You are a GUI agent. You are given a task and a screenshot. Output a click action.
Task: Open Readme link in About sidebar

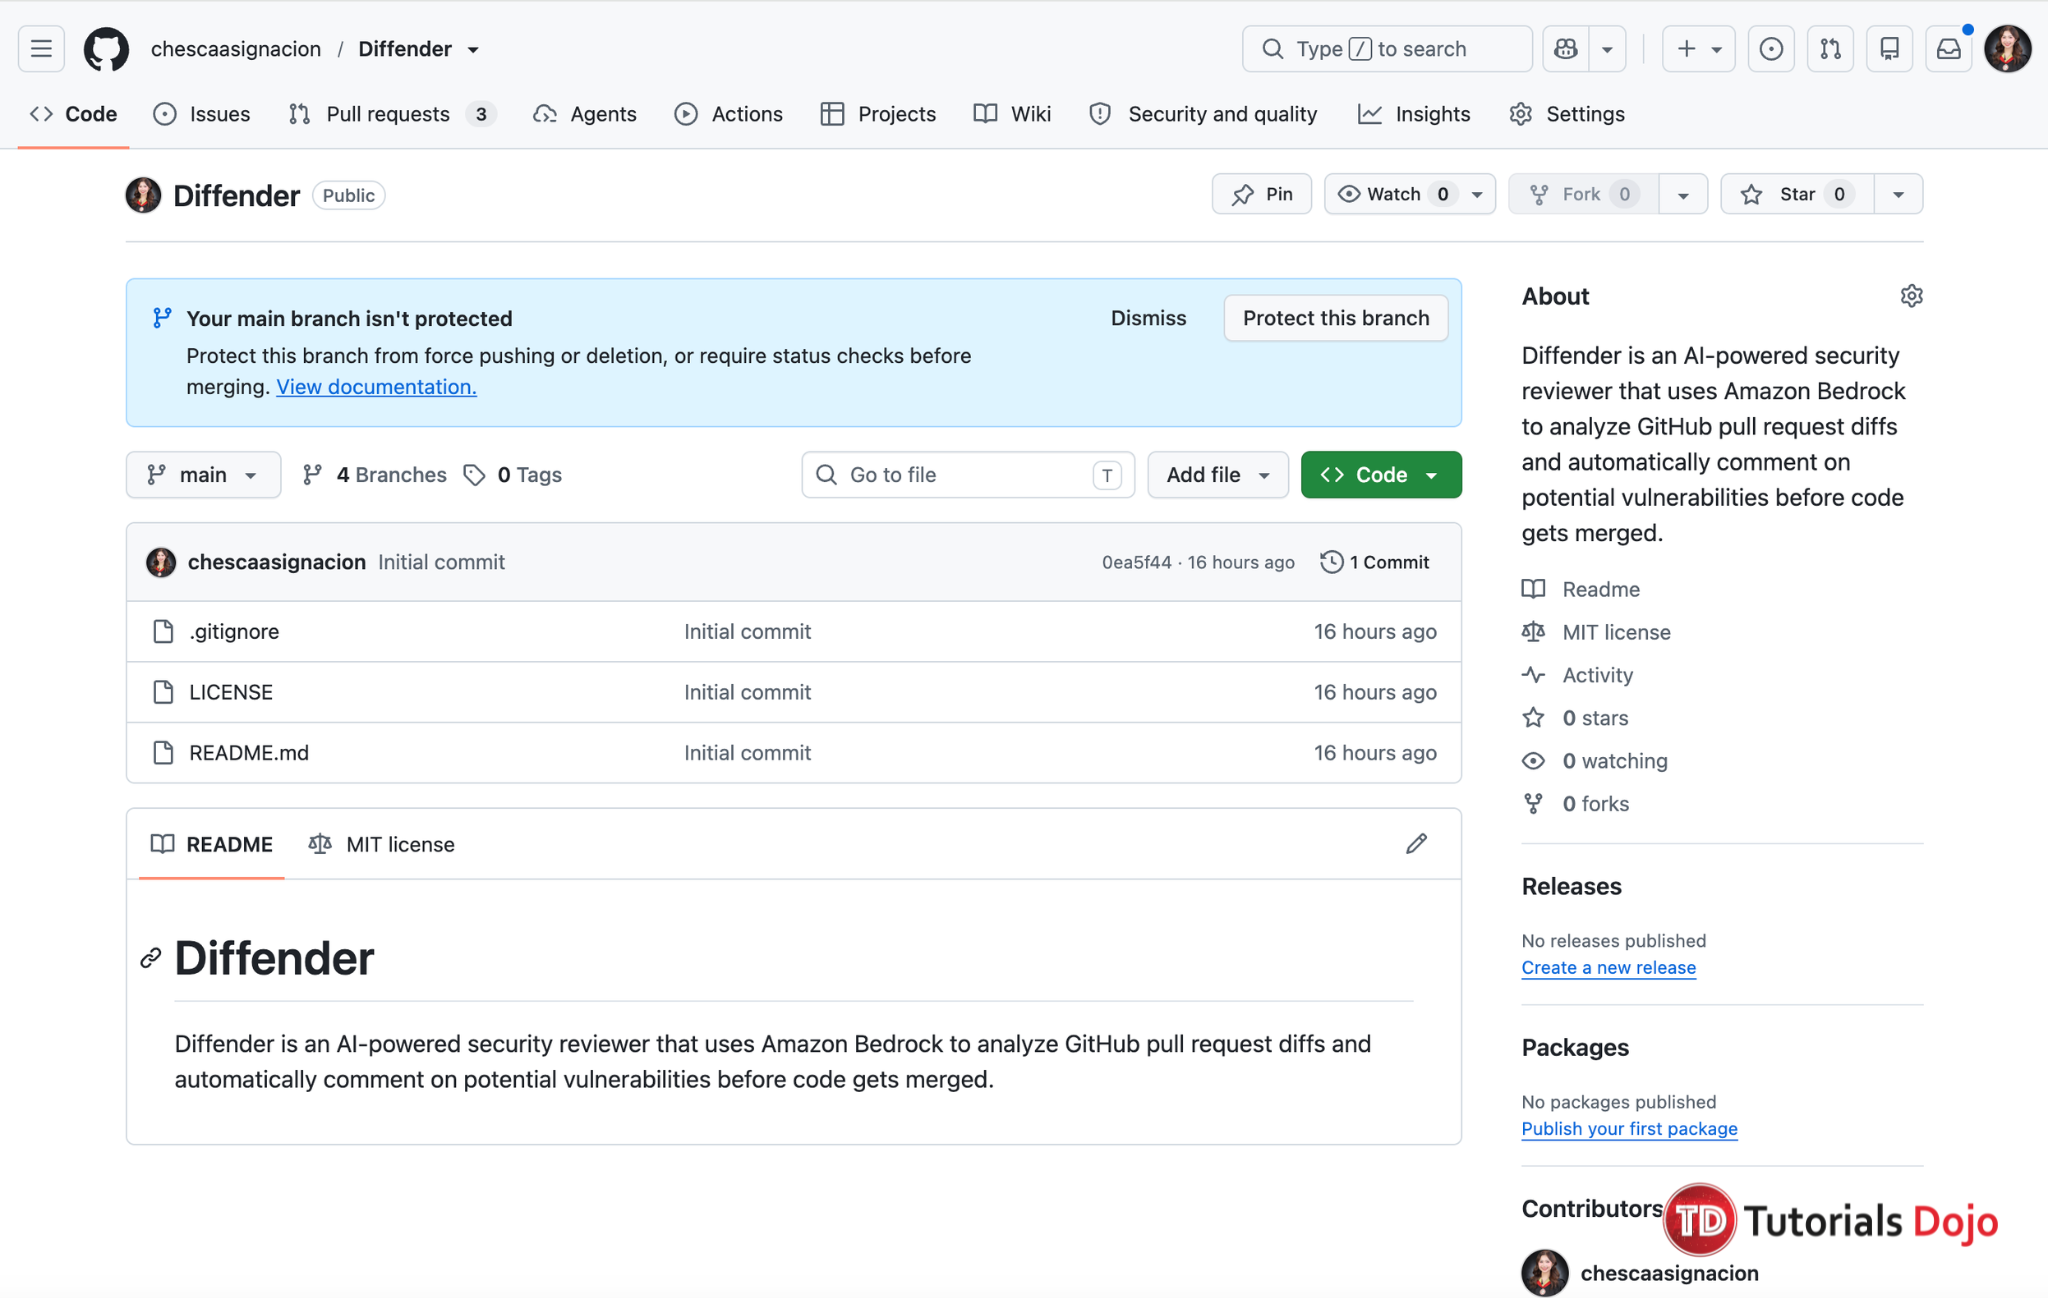point(1601,589)
